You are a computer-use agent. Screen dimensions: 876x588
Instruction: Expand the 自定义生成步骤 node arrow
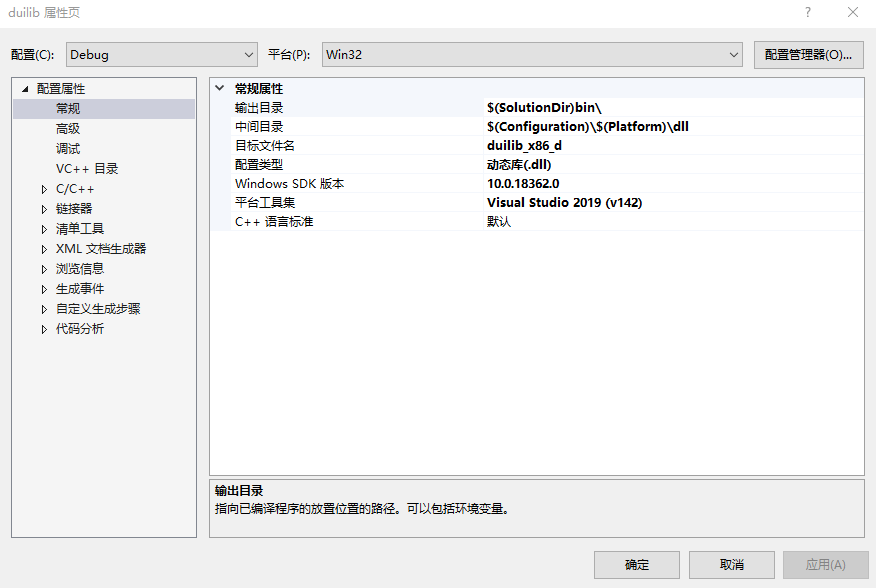click(x=44, y=309)
